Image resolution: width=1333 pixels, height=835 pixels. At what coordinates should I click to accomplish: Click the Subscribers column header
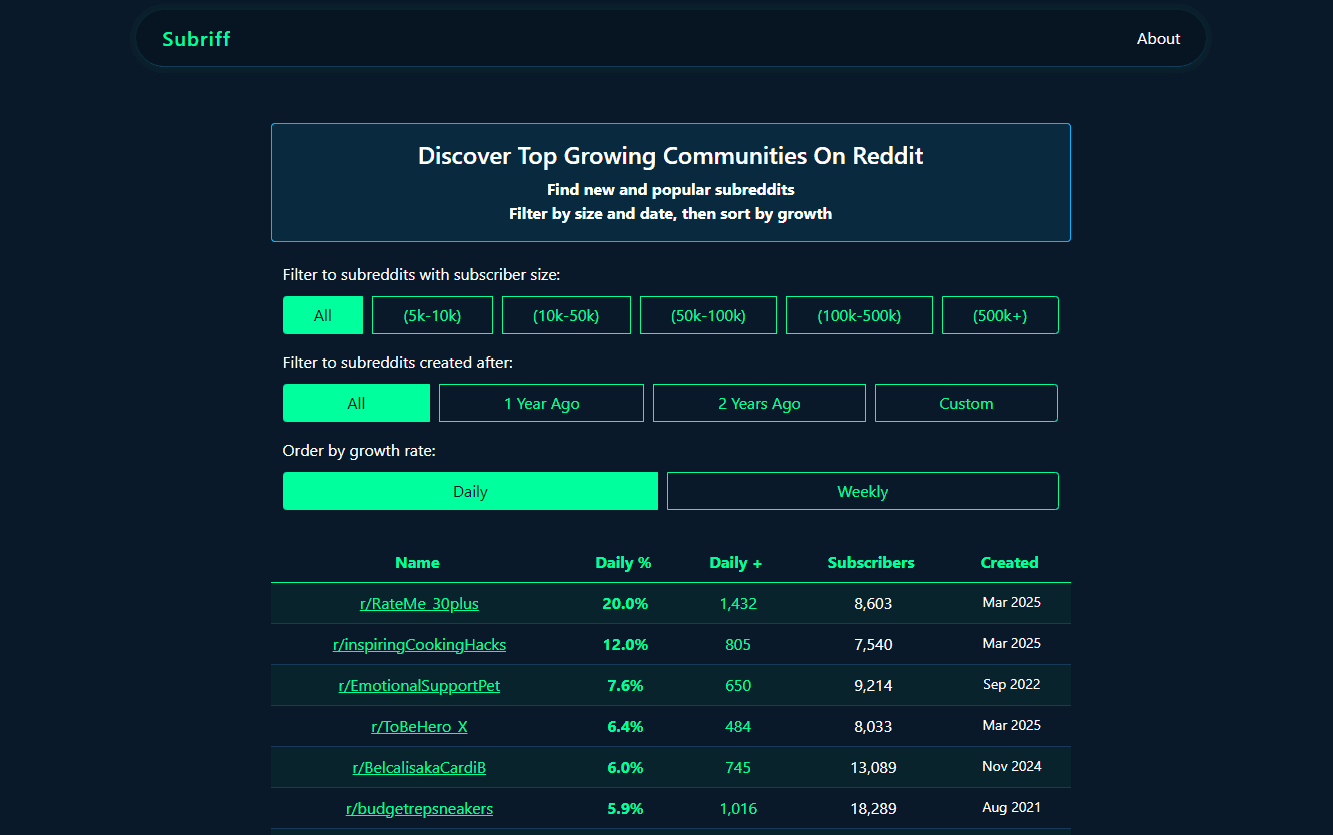click(871, 562)
